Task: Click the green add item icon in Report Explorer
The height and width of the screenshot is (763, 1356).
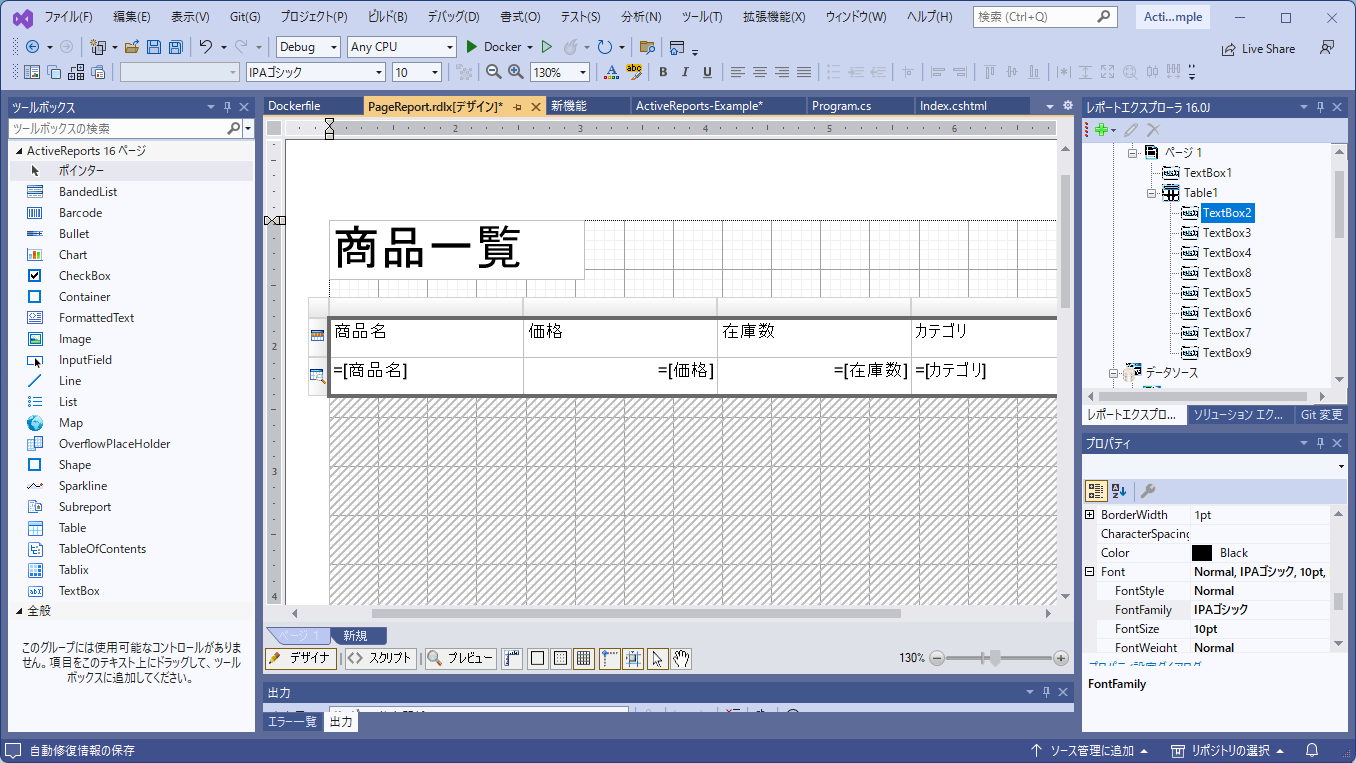Action: [x=1101, y=130]
